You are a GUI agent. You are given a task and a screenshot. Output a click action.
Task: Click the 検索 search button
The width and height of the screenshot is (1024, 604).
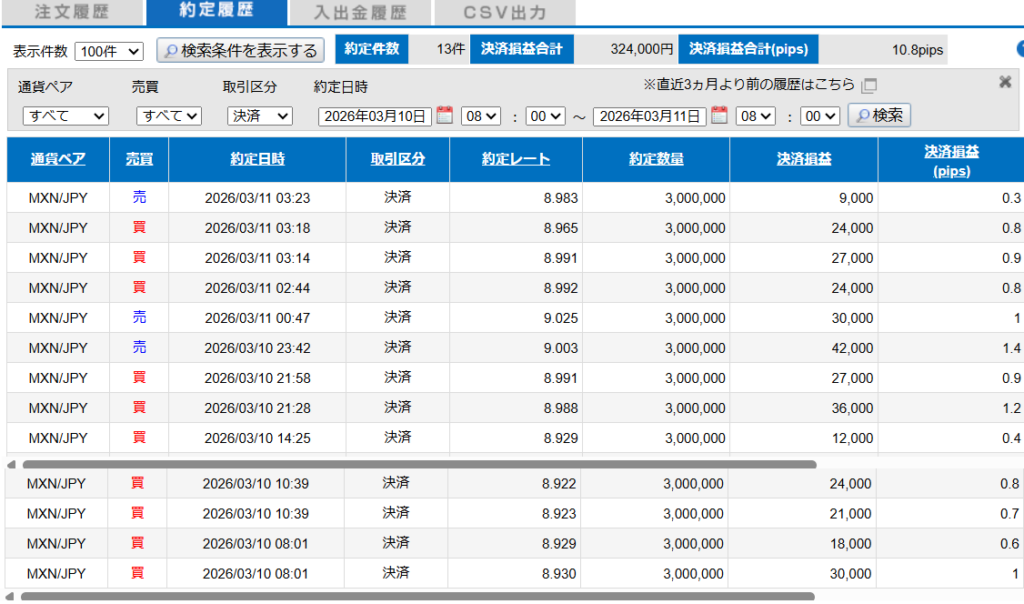point(879,116)
